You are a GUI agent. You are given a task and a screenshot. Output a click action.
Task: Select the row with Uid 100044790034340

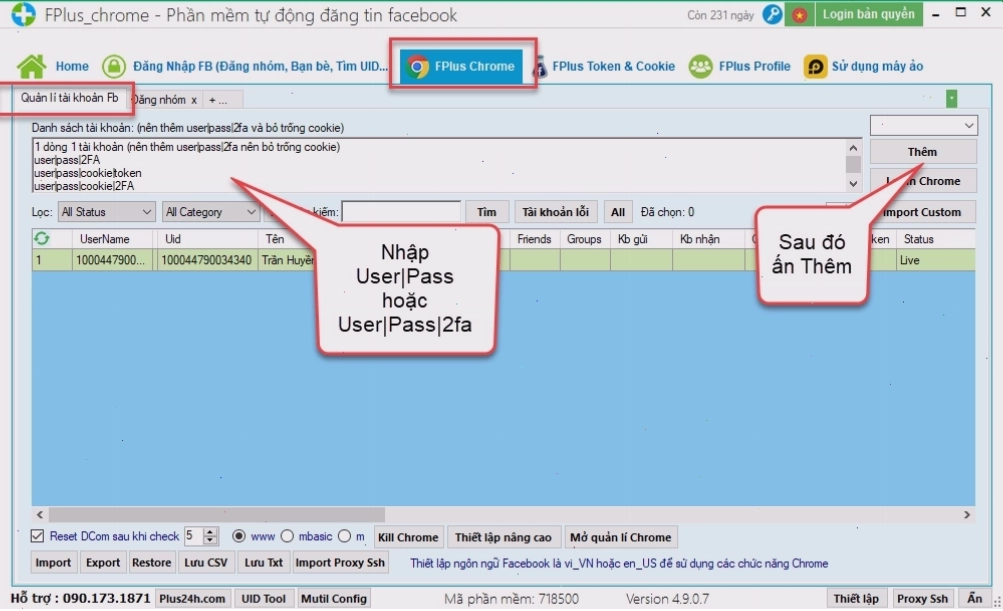503,260
